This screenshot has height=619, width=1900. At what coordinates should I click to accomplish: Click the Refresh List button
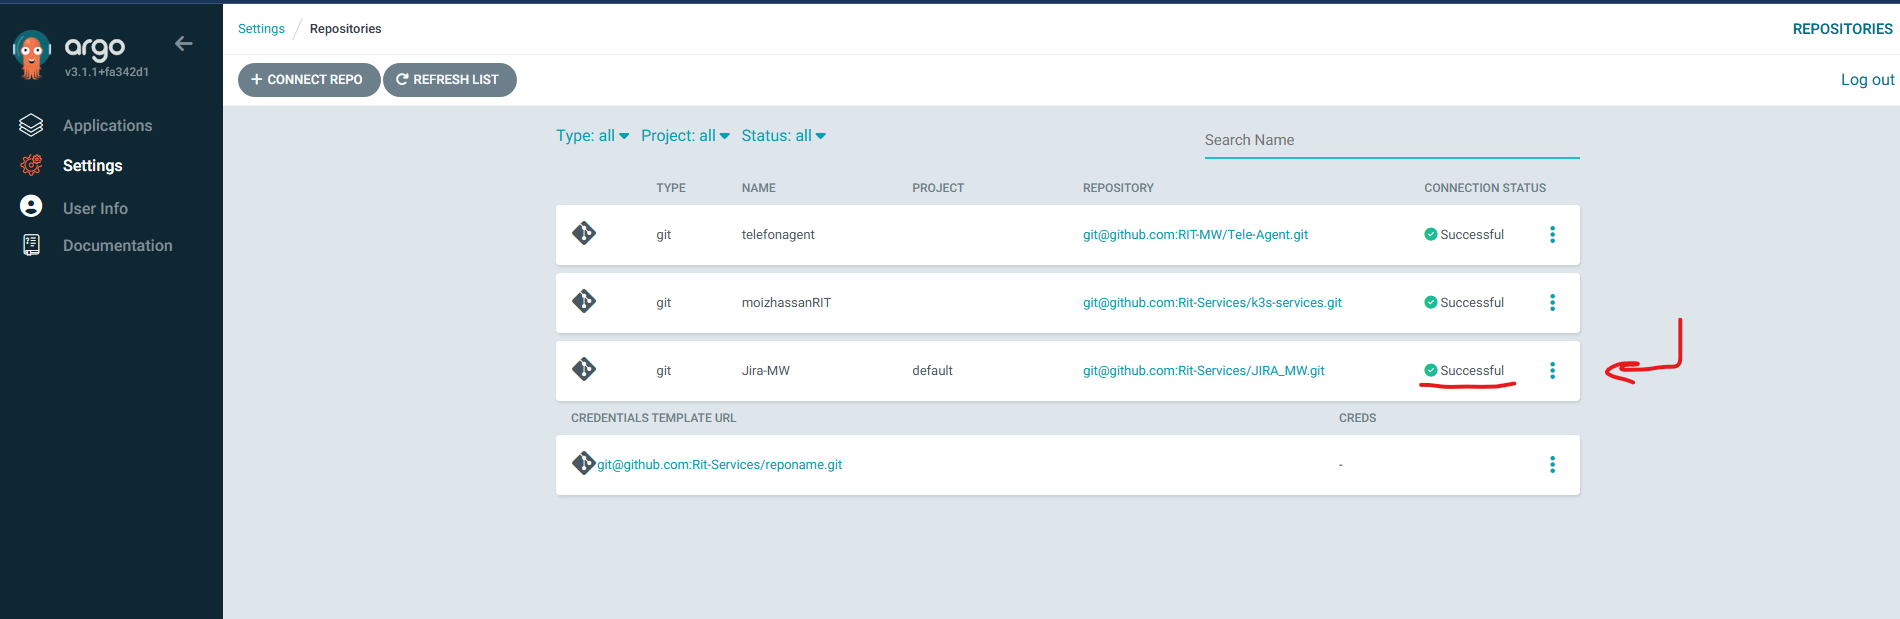[450, 80]
